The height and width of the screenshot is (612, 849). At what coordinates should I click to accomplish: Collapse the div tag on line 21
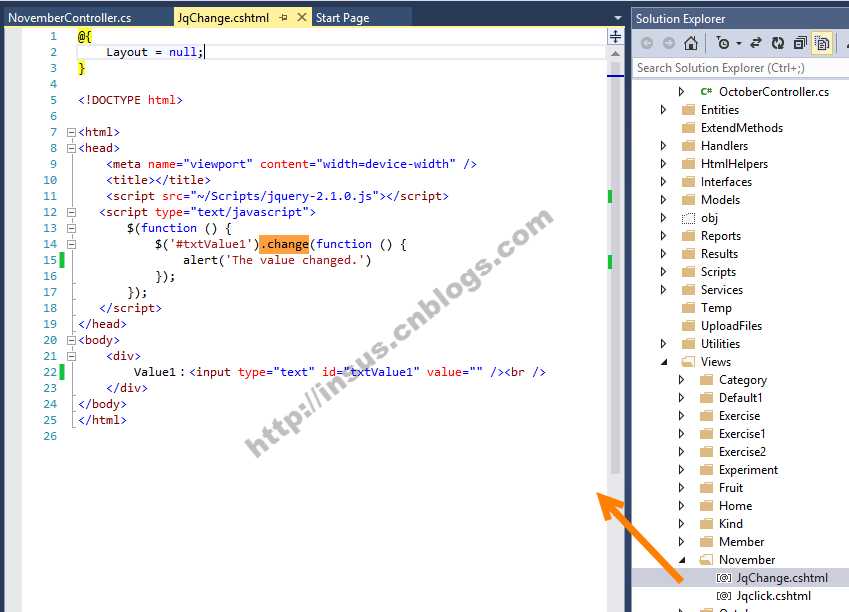point(71,356)
